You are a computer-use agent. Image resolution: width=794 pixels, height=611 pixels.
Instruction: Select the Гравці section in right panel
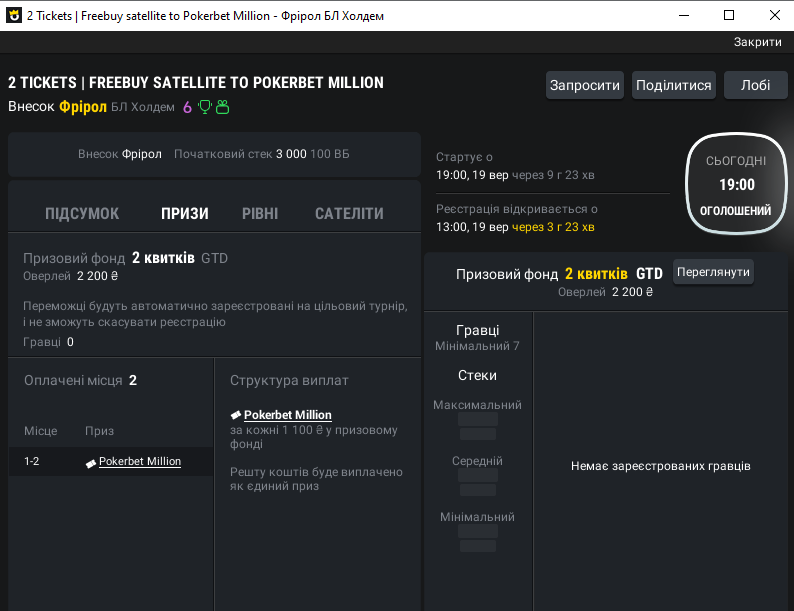click(x=478, y=330)
